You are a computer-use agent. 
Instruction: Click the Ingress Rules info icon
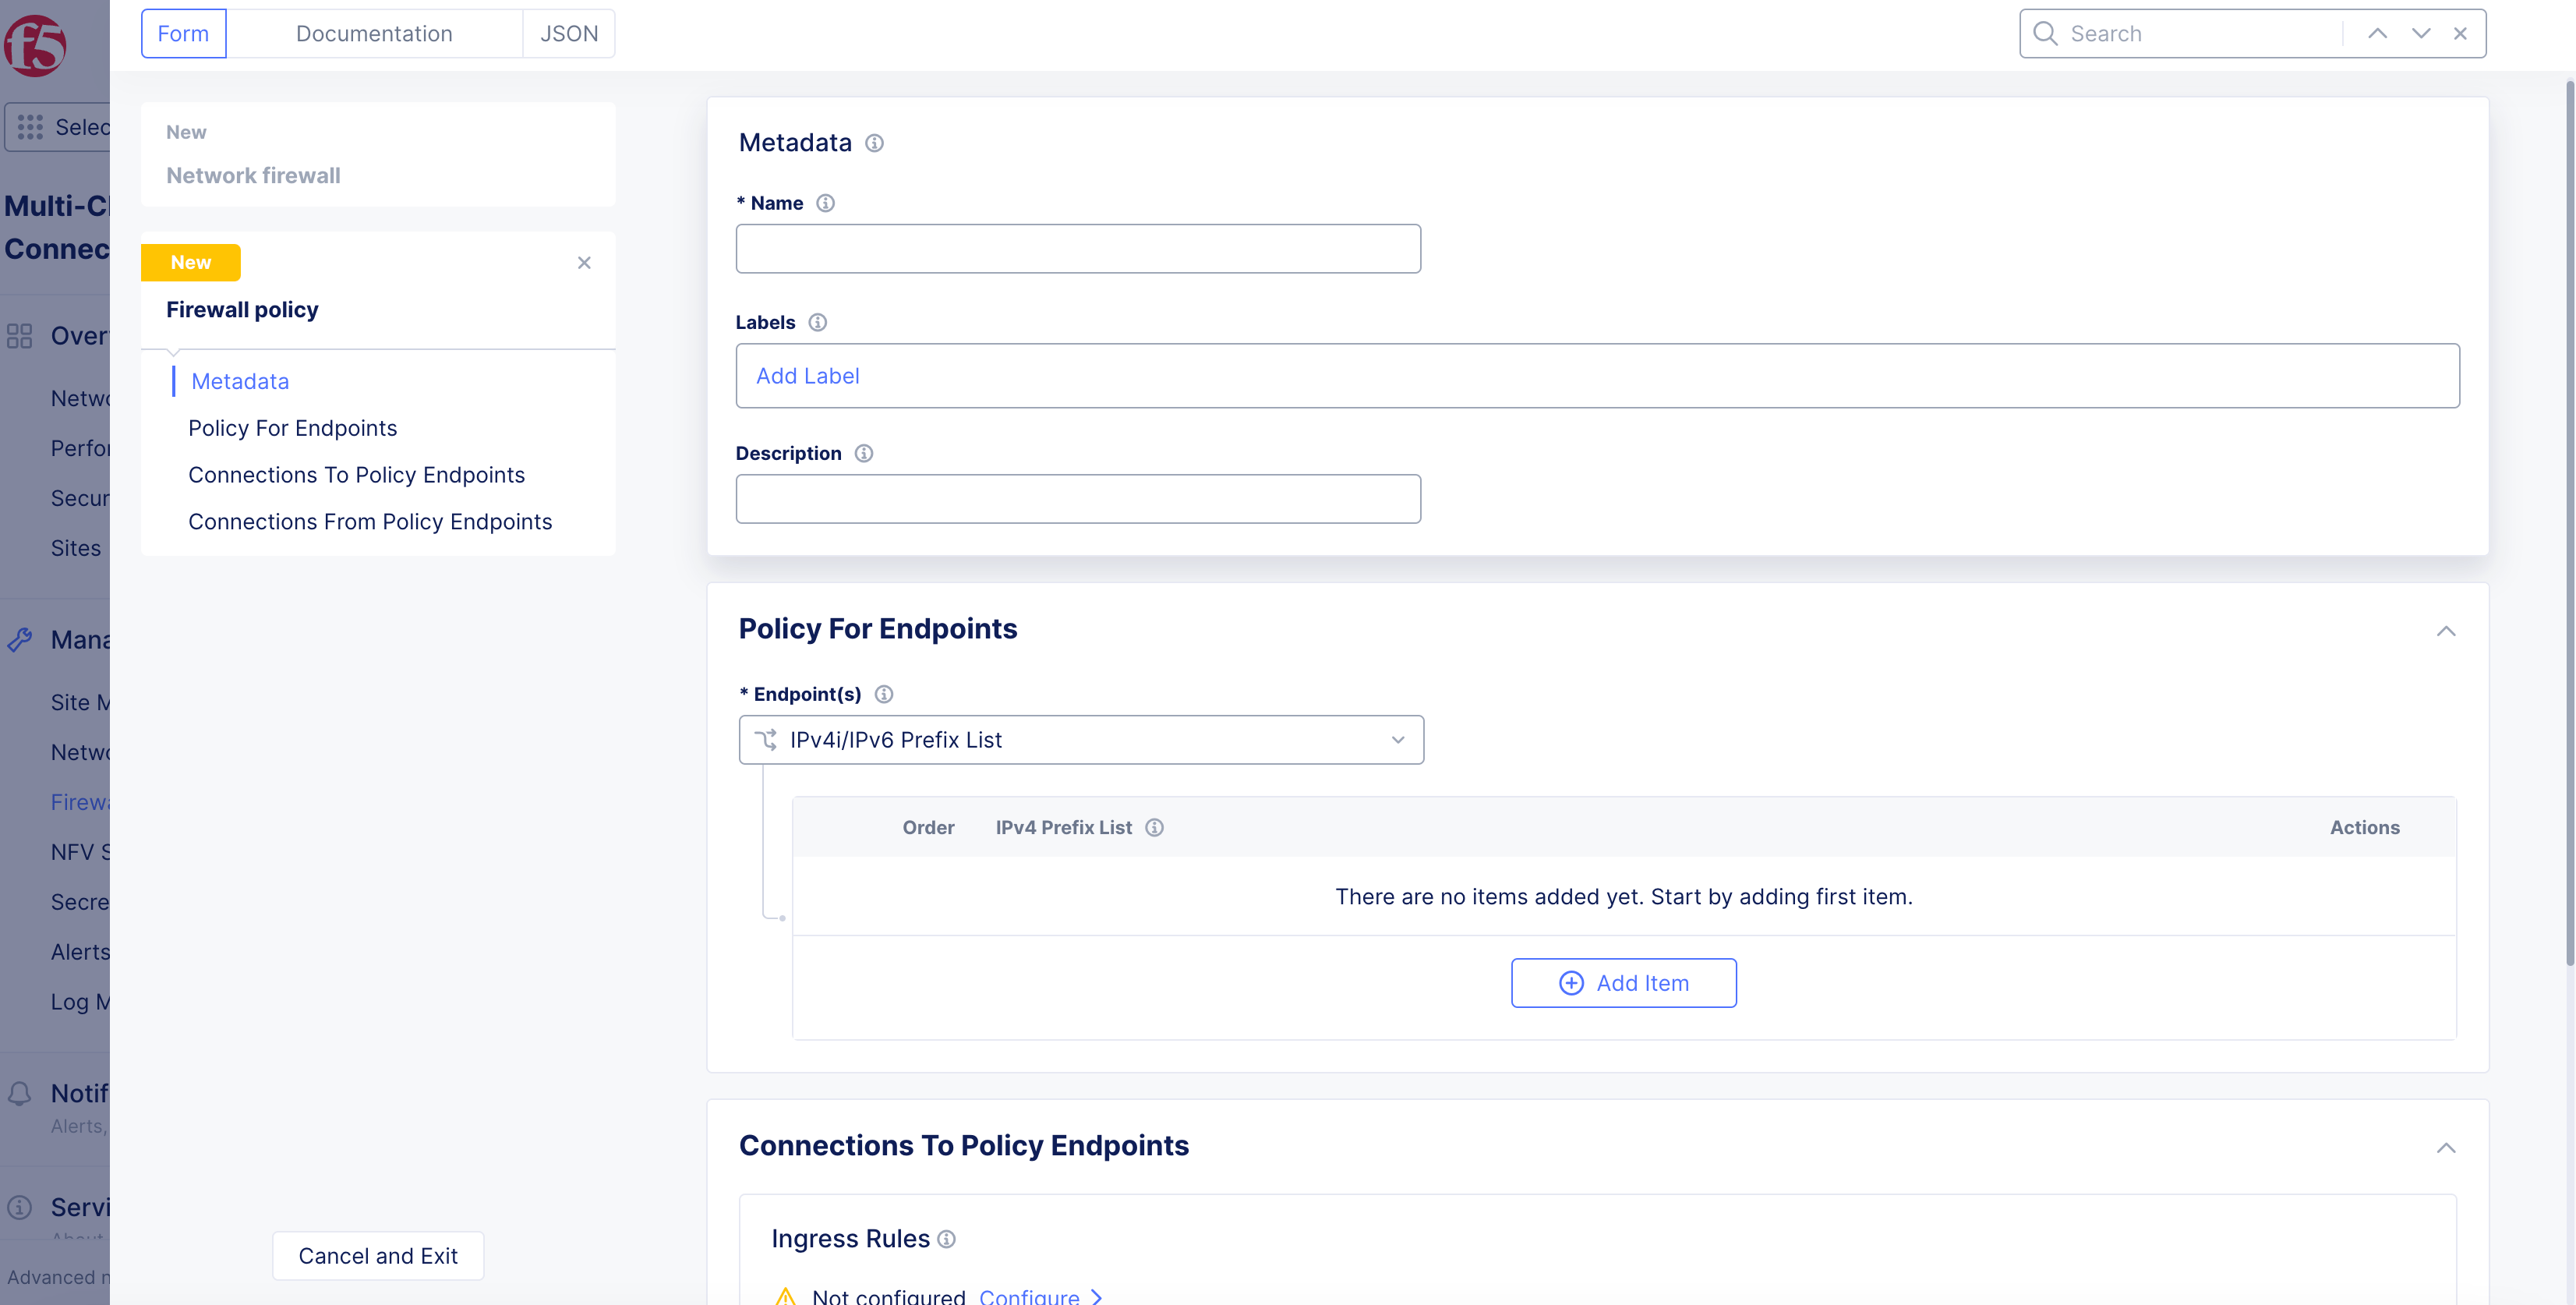tap(946, 1239)
